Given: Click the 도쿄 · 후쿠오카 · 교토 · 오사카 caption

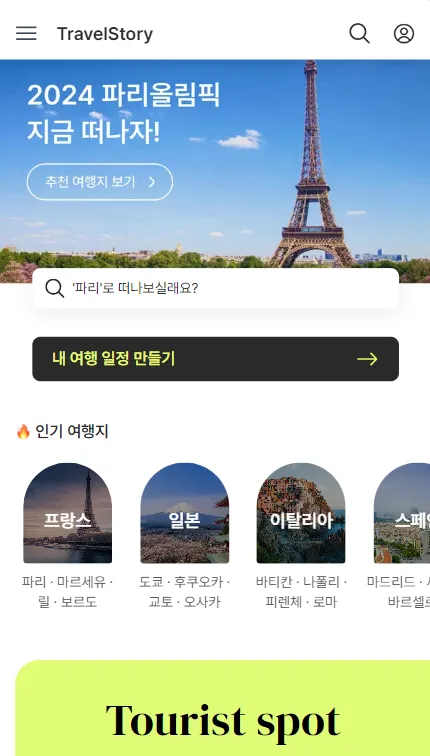Looking at the screenshot, I should tap(185, 592).
